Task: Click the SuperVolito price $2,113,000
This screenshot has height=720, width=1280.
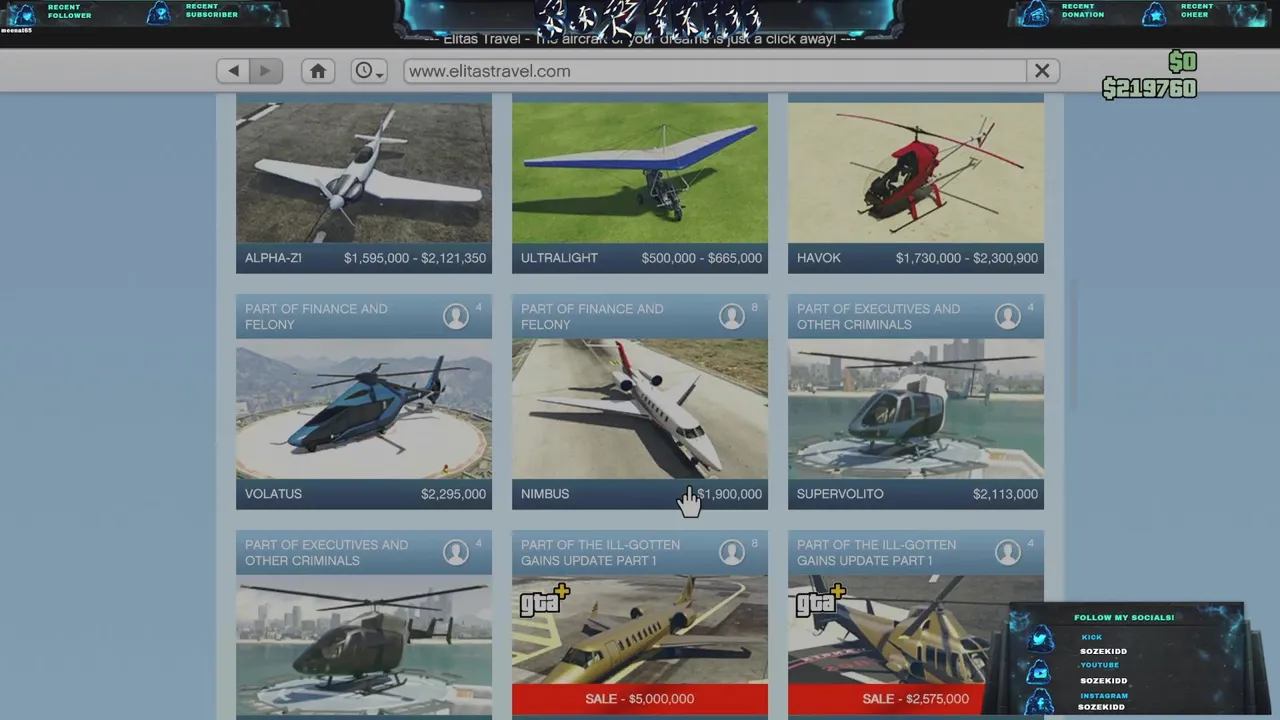Action: tap(1005, 494)
